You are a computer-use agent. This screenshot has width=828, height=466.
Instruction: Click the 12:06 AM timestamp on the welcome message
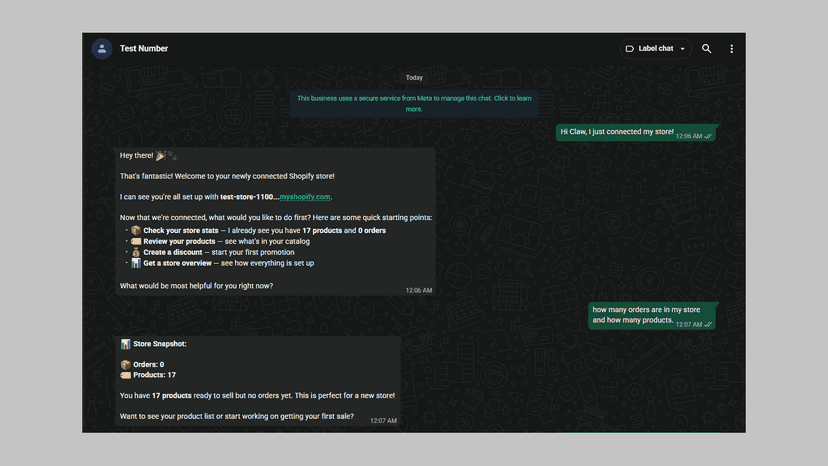pos(419,291)
